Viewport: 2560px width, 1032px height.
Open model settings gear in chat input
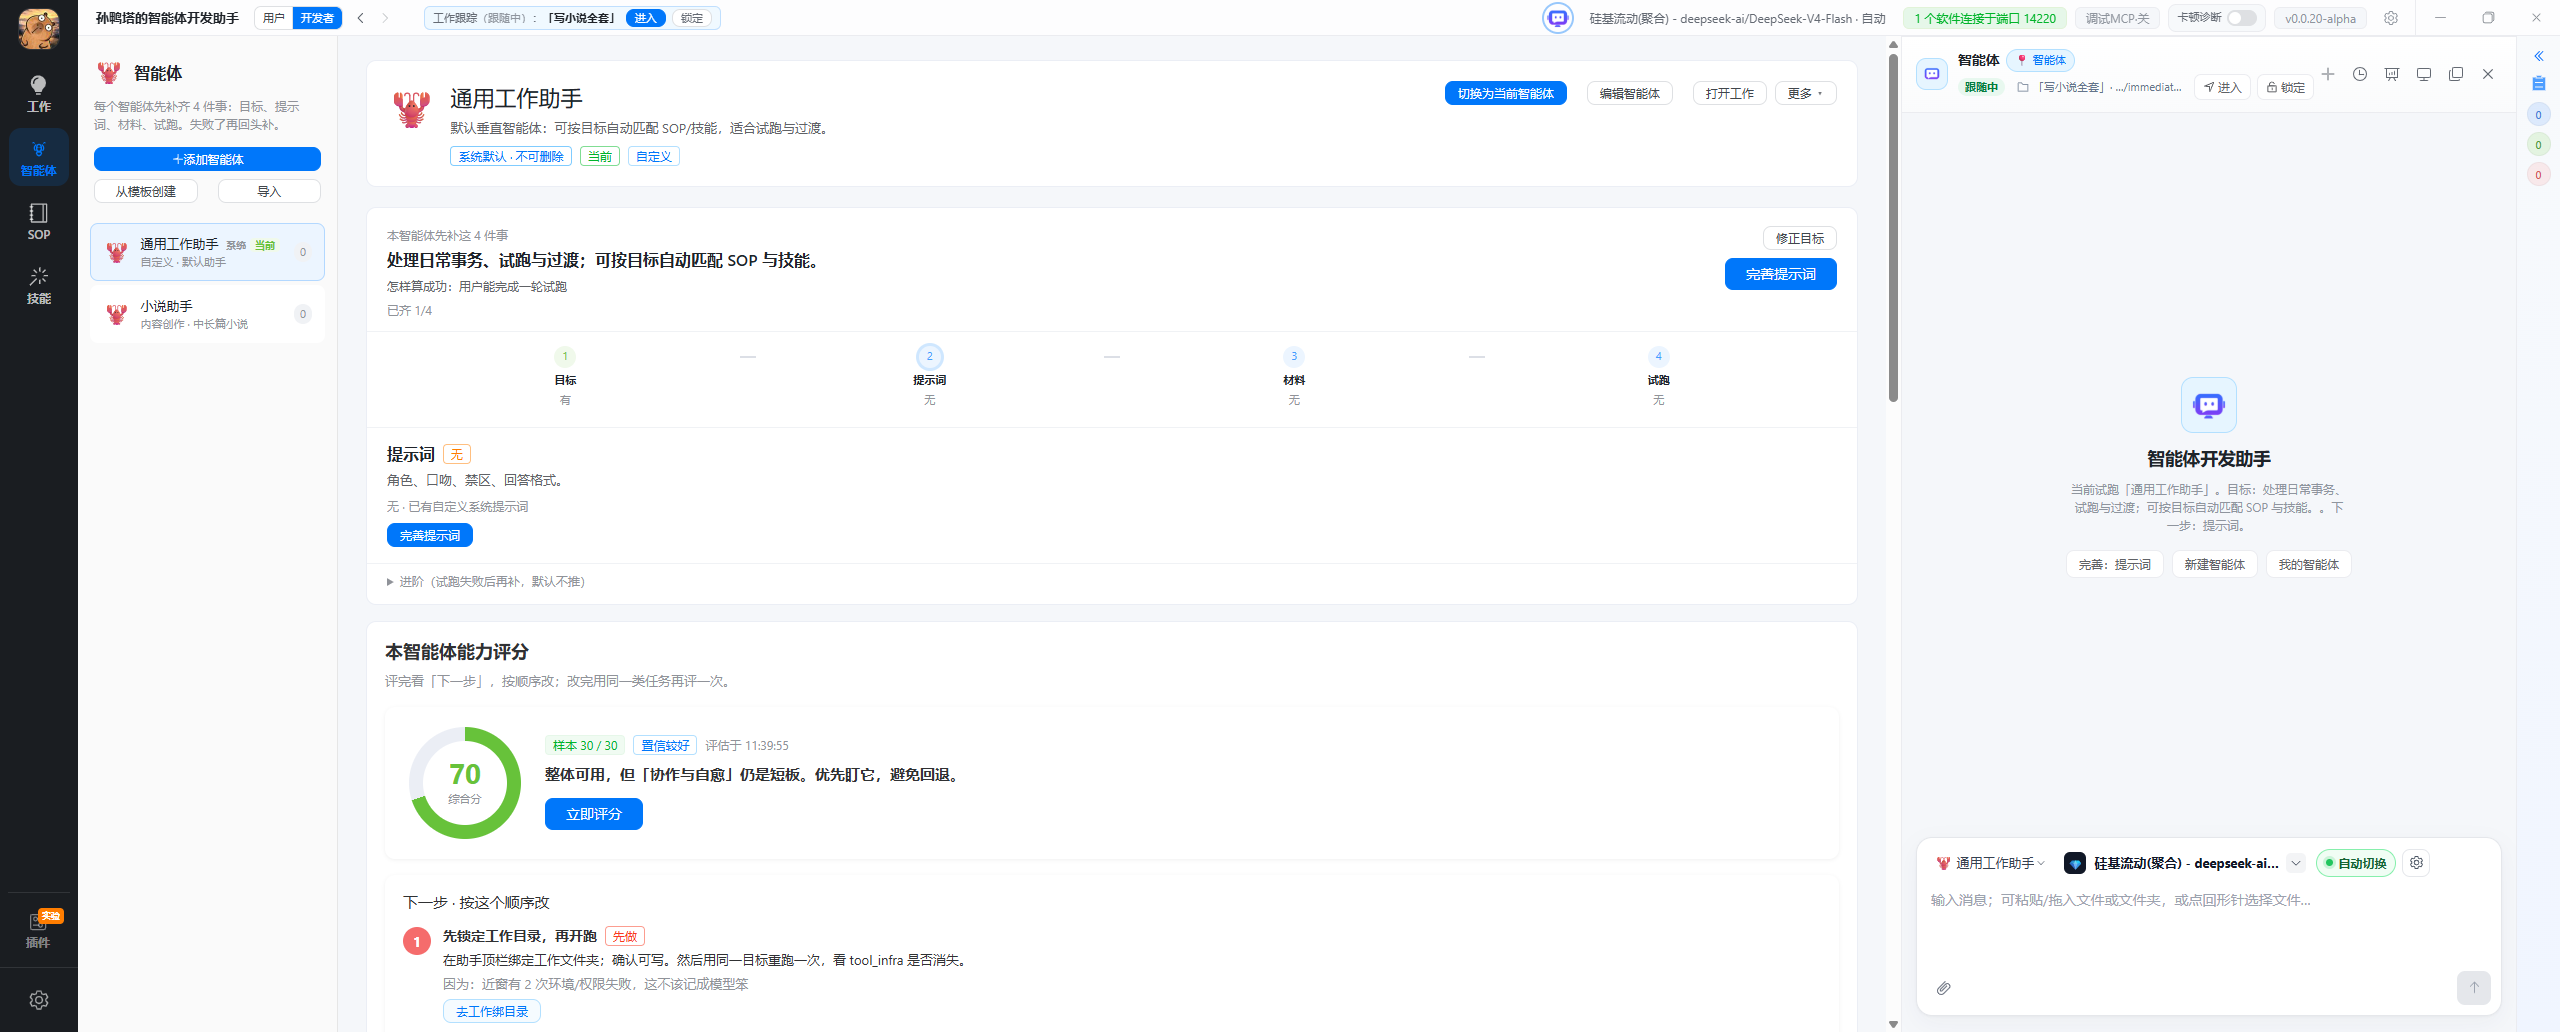coord(2417,863)
